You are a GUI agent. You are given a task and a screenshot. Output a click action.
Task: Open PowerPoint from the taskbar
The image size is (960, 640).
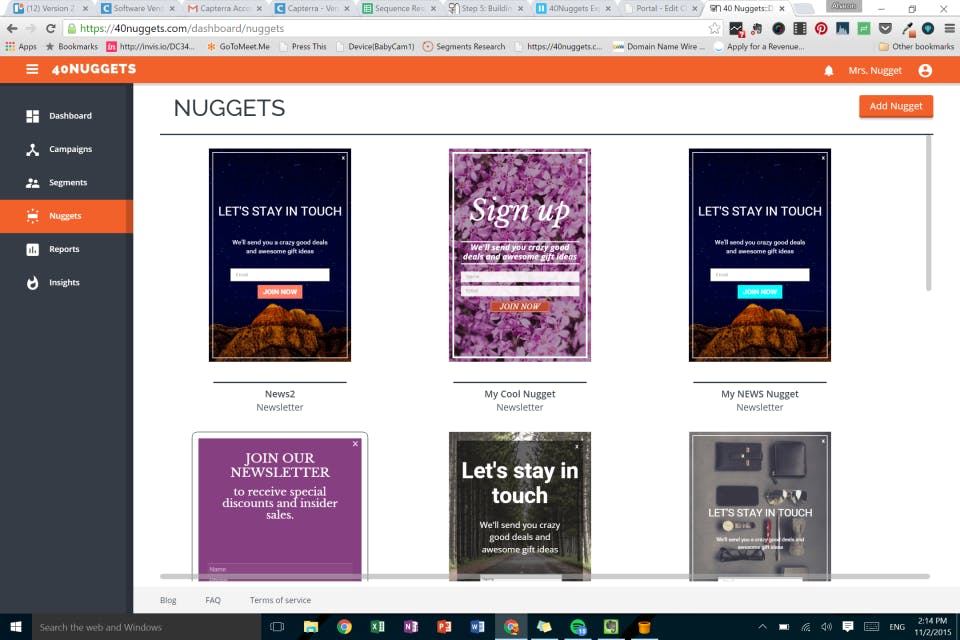pyautogui.click(x=444, y=627)
